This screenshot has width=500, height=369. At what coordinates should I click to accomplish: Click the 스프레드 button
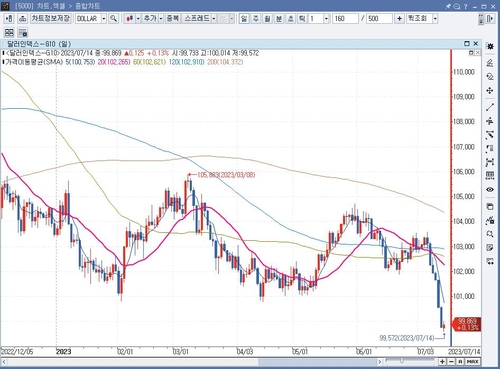197,19
